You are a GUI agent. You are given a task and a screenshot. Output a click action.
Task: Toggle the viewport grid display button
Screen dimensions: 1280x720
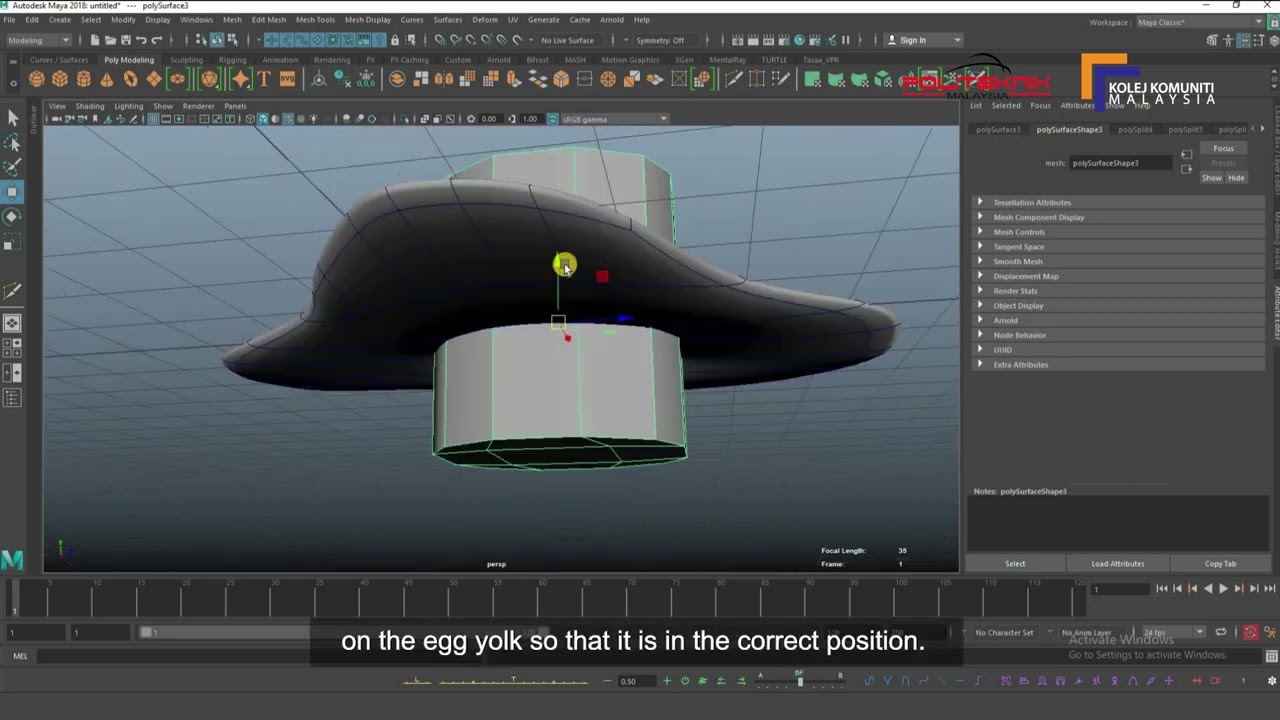[153, 119]
